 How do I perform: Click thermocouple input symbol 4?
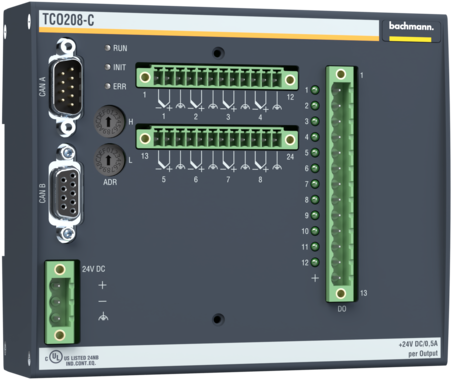[261, 100]
